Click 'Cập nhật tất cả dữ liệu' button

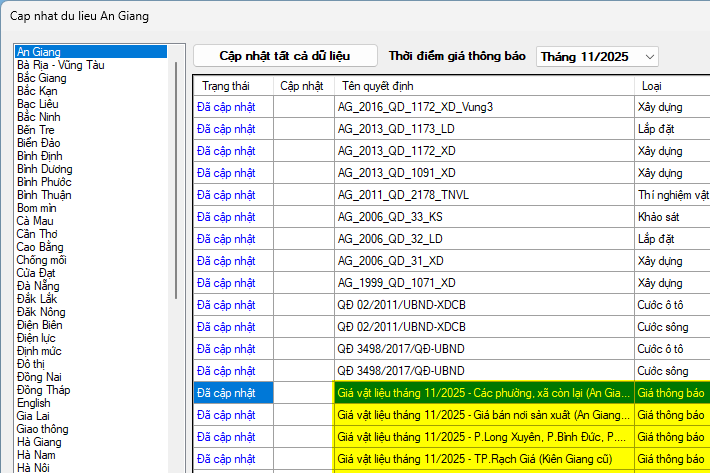285,56
